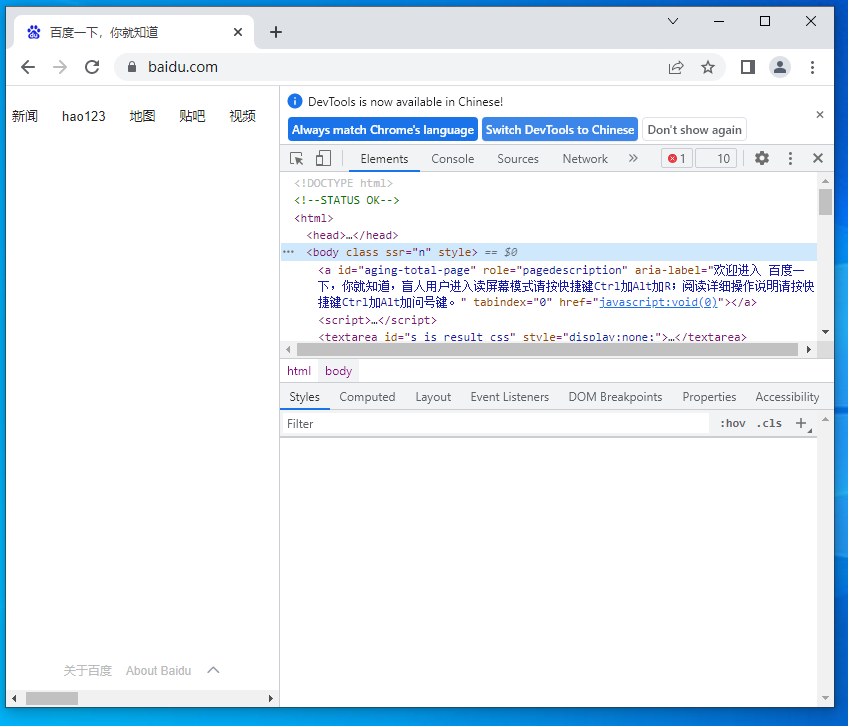This screenshot has width=848, height=726.
Task: Select the DOCTYPE html line
Action: (x=343, y=183)
